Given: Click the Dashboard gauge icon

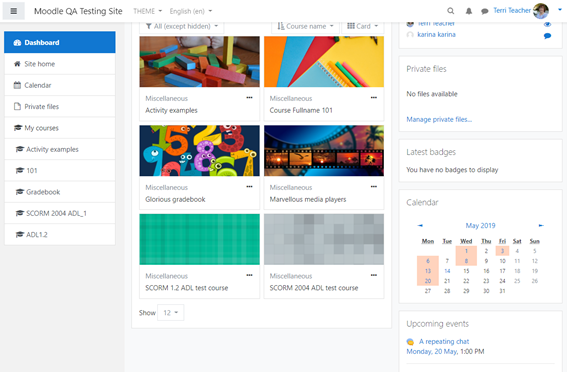Looking at the screenshot, I should pyautogui.click(x=17, y=43).
